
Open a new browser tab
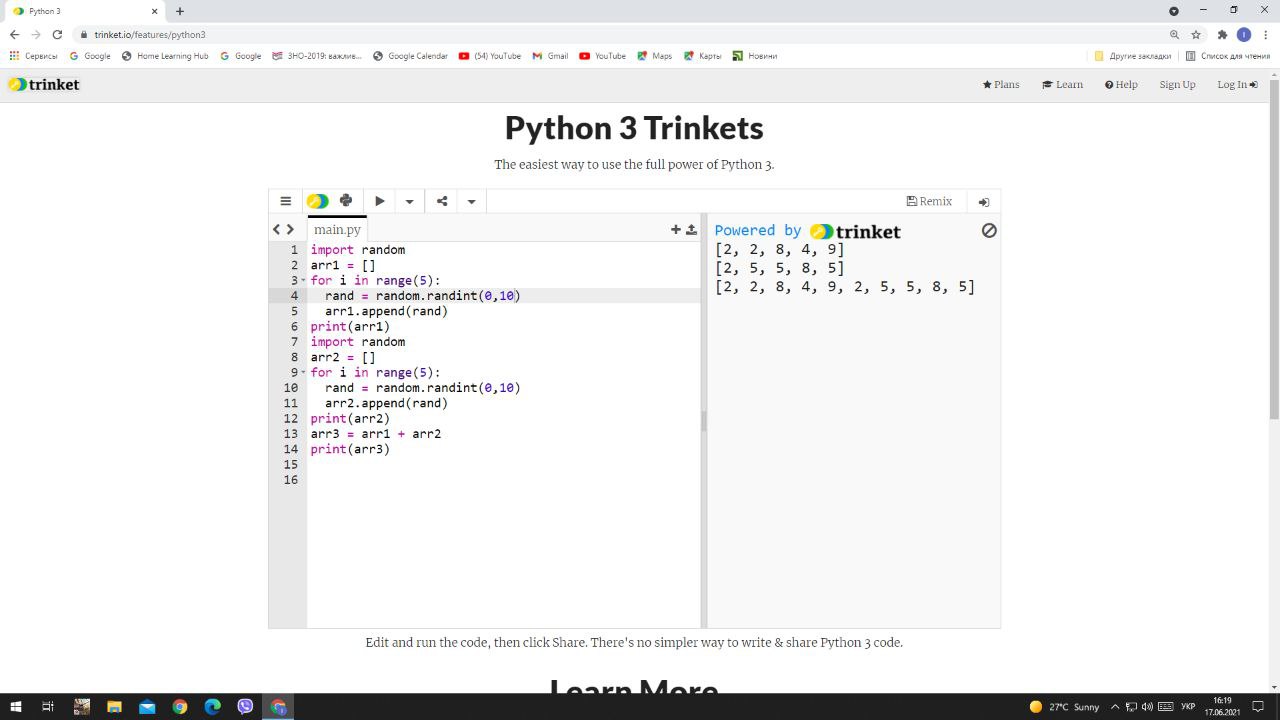[180, 11]
